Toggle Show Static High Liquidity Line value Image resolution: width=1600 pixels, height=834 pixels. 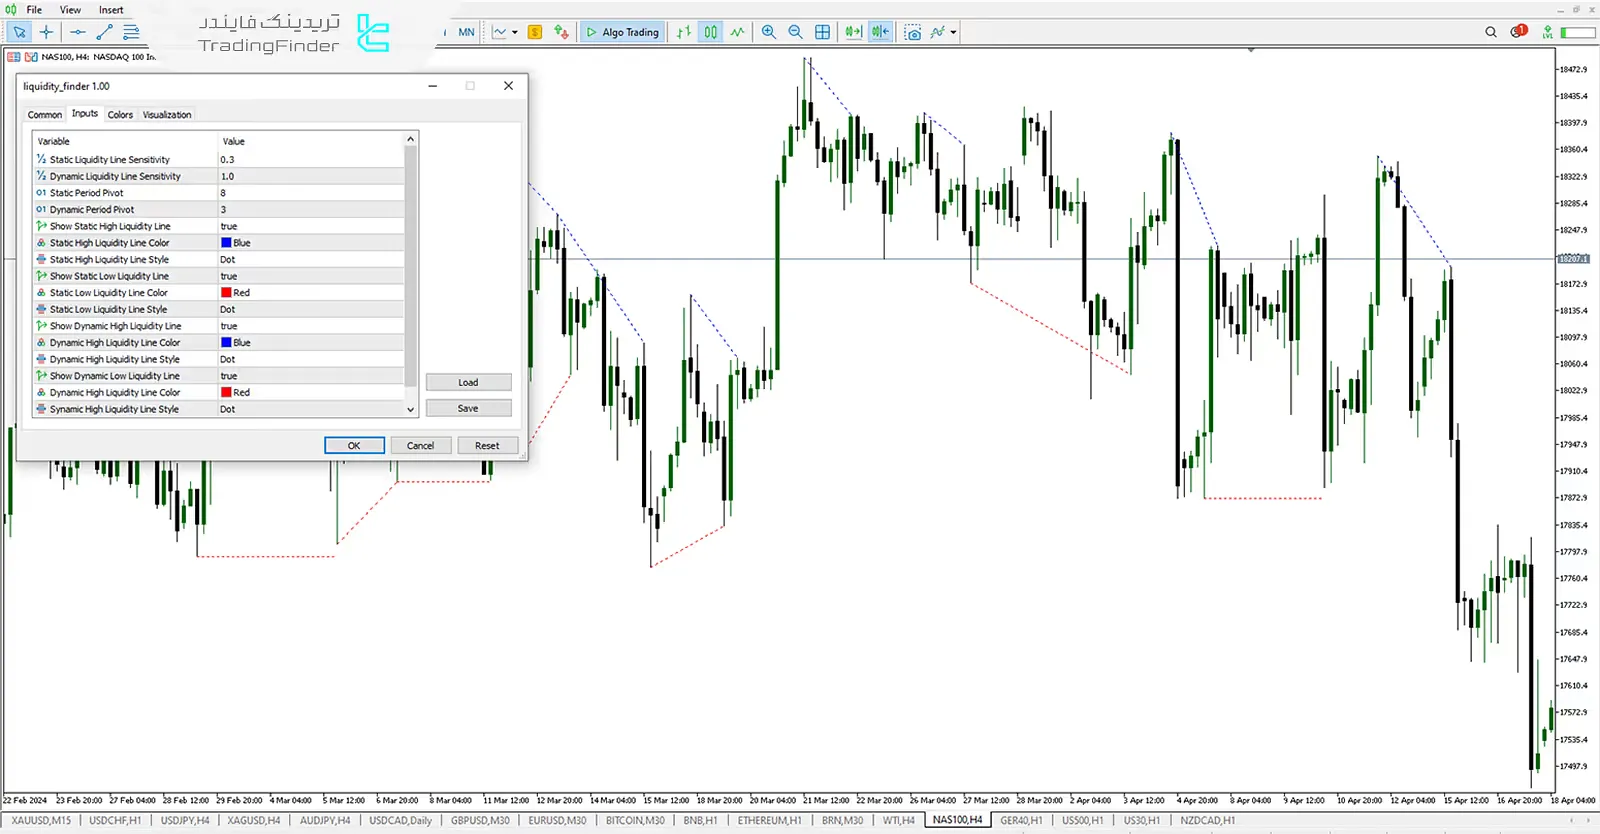pos(310,226)
